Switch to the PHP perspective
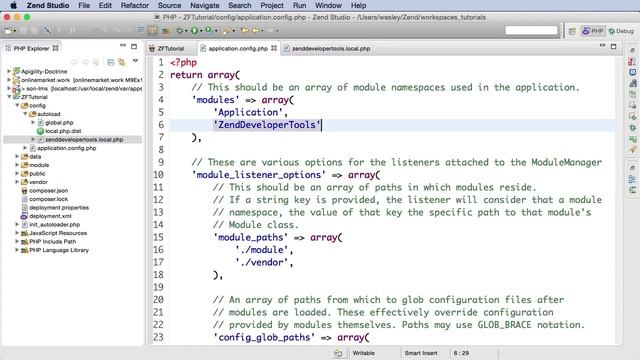The width and height of the screenshot is (640, 360). (x=593, y=31)
